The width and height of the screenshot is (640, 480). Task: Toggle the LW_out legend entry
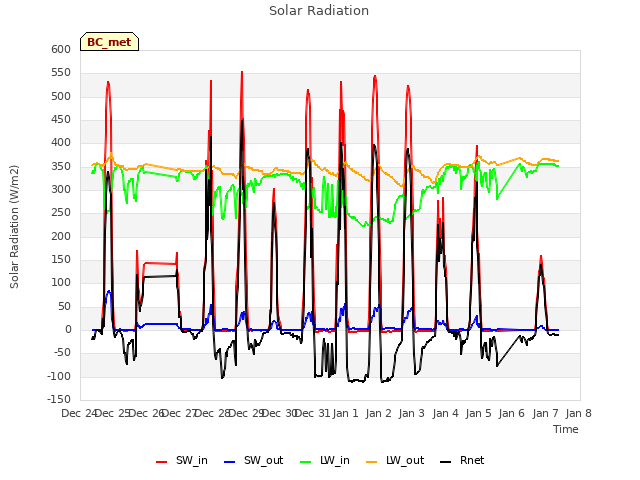(395, 460)
